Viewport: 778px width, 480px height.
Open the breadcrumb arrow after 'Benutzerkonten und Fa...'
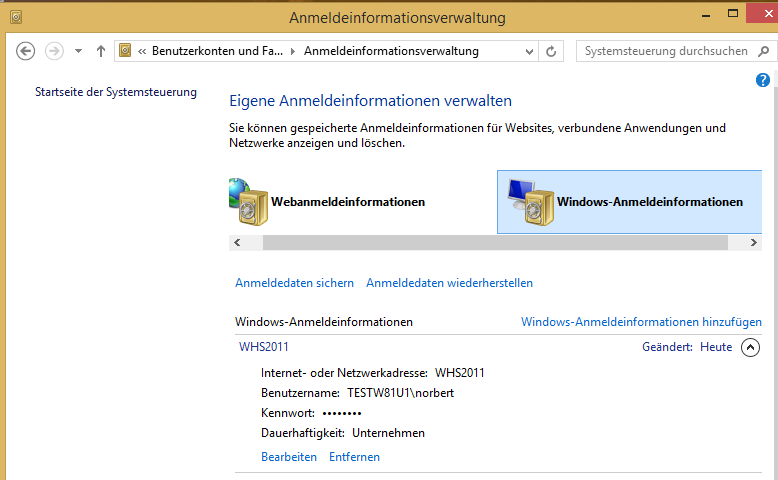pos(293,51)
